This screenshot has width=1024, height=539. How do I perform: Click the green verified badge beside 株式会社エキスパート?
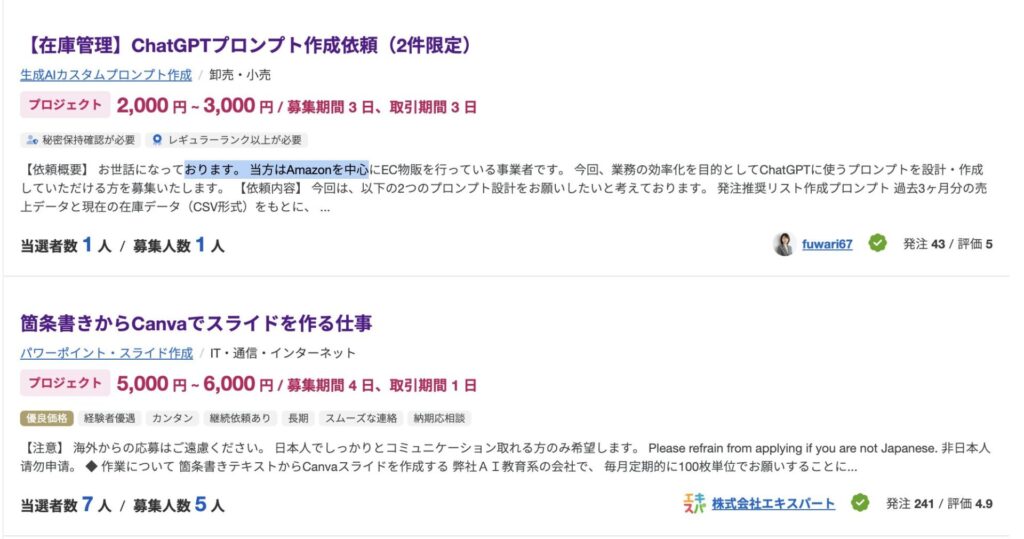coord(860,502)
